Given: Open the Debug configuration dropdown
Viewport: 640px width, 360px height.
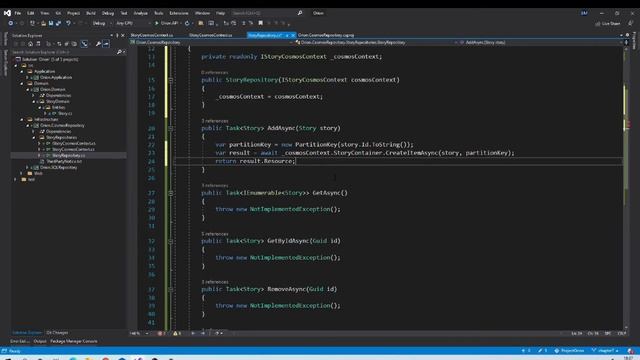Looking at the screenshot, I should pos(101,23).
